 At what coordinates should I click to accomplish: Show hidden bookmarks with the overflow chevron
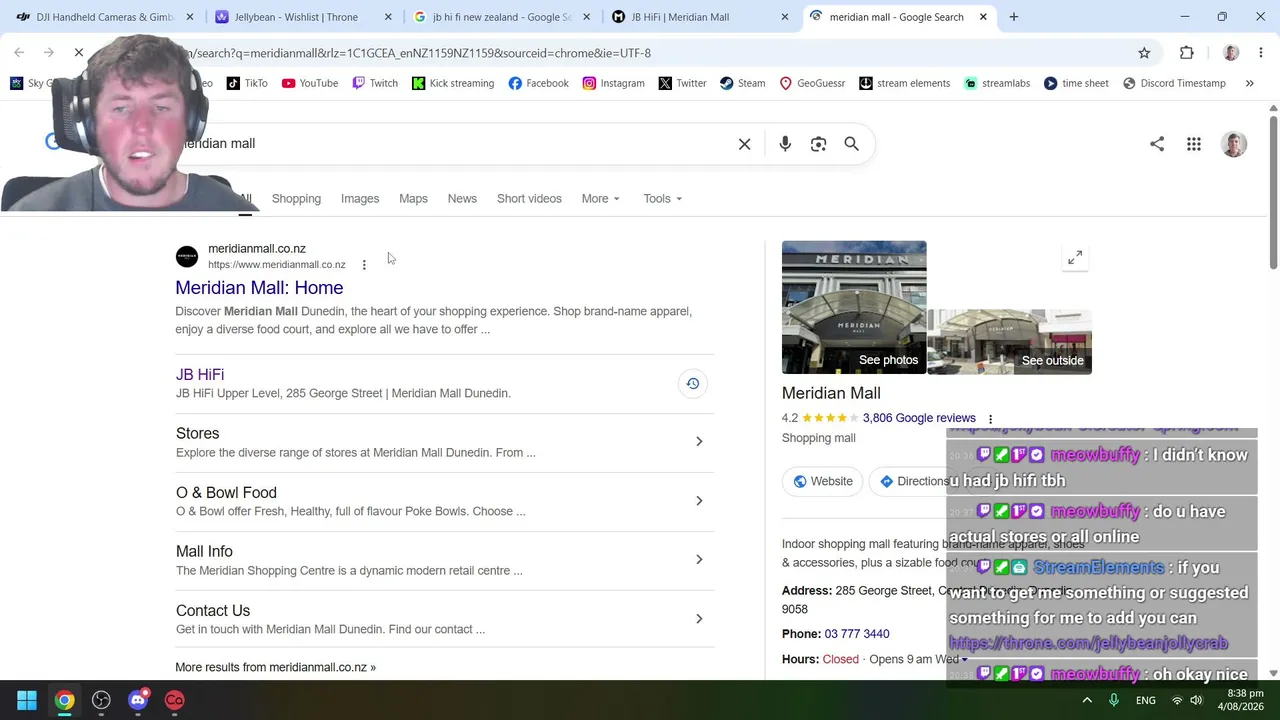click(x=1249, y=83)
